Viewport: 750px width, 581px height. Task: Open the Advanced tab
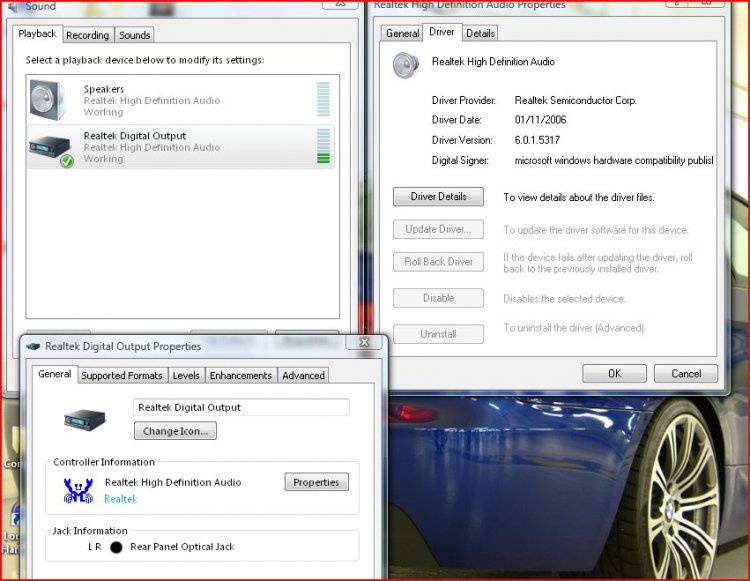coord(303,375)
